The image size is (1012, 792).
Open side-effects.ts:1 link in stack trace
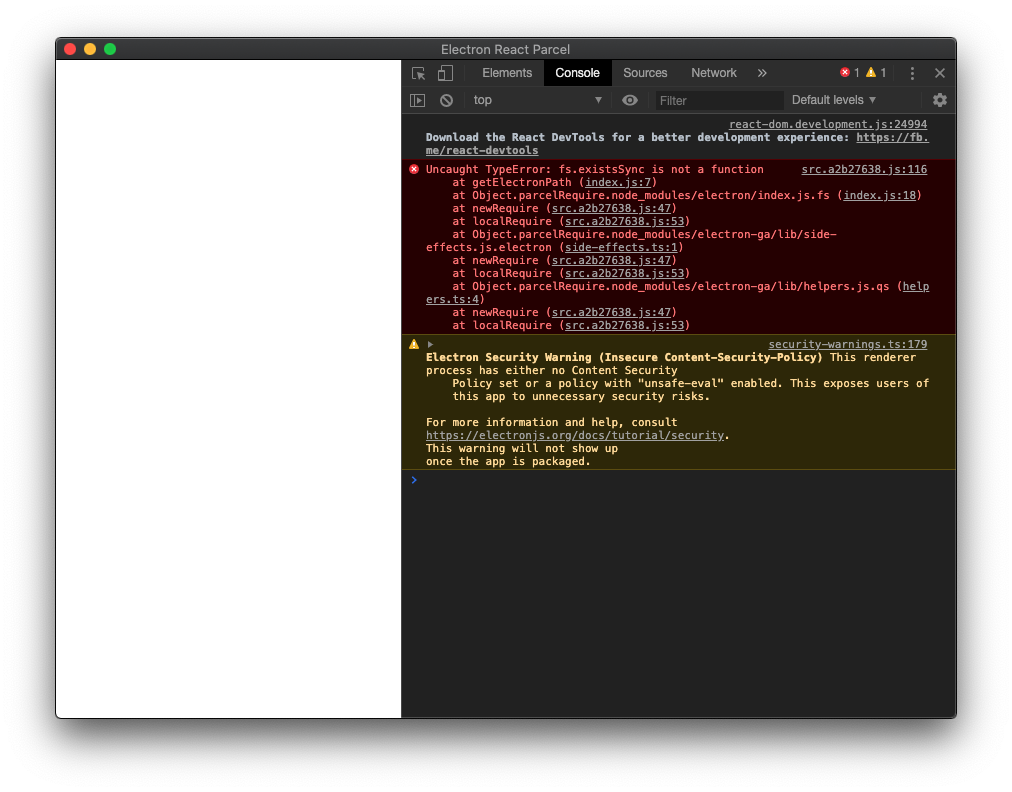click(622, 247)
